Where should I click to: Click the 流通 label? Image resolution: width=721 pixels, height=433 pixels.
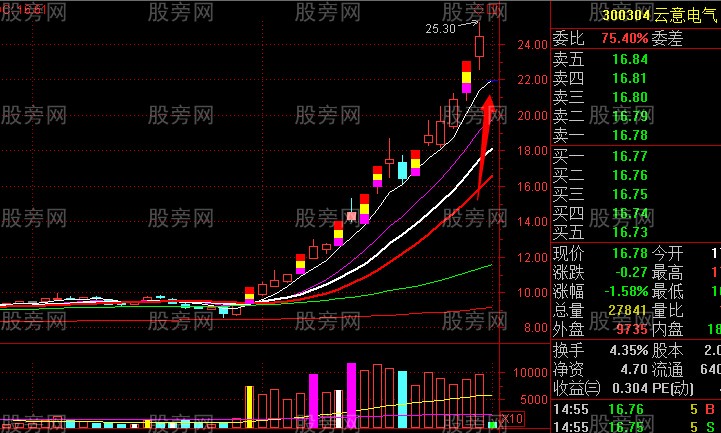click(668, 370)
